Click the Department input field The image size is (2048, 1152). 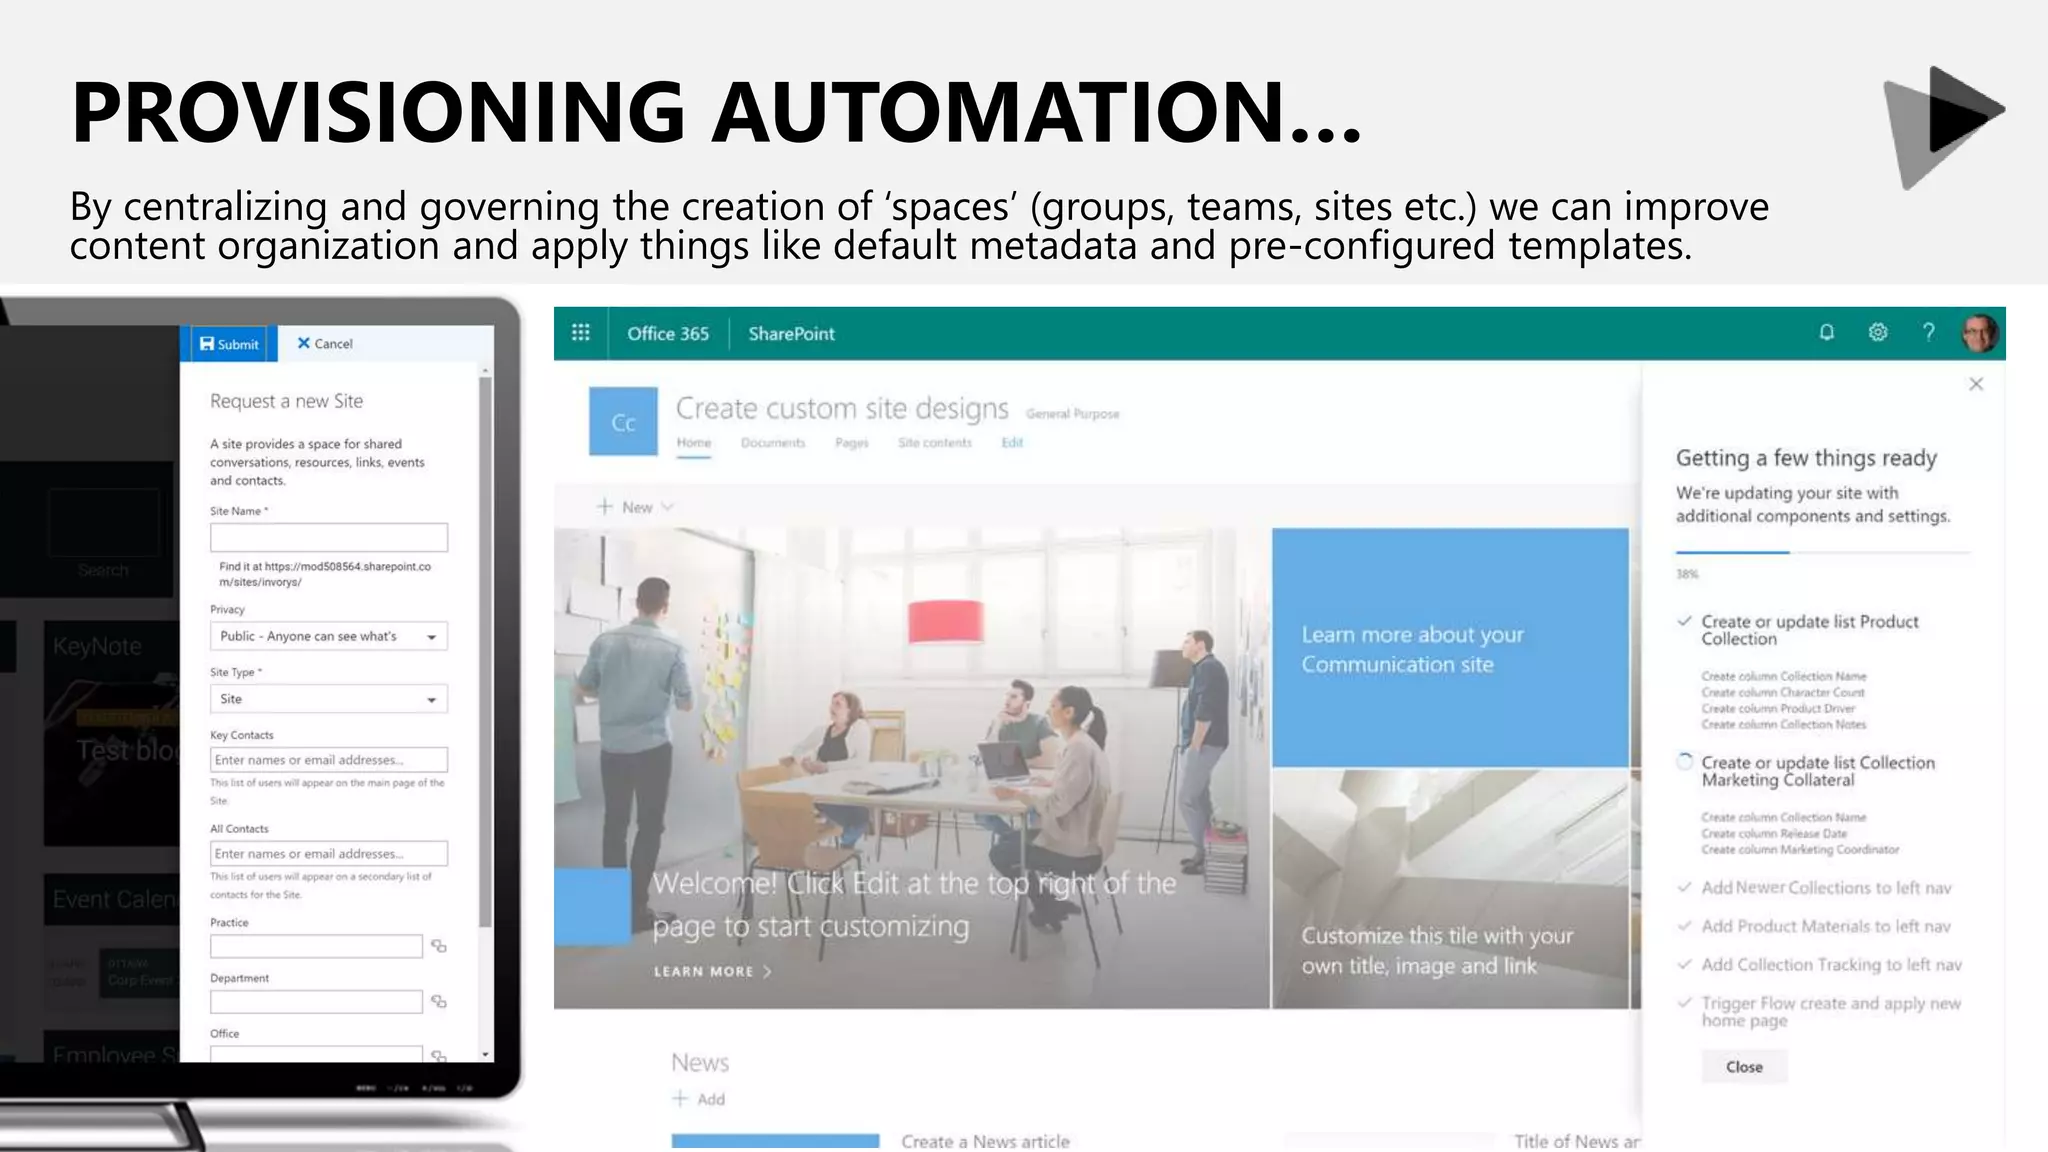316,1002
